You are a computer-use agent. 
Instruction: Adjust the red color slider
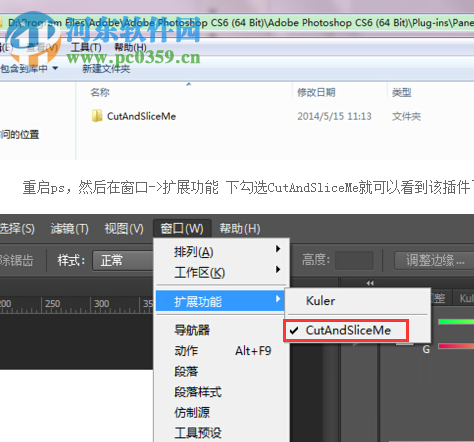(x=456, y=346)
